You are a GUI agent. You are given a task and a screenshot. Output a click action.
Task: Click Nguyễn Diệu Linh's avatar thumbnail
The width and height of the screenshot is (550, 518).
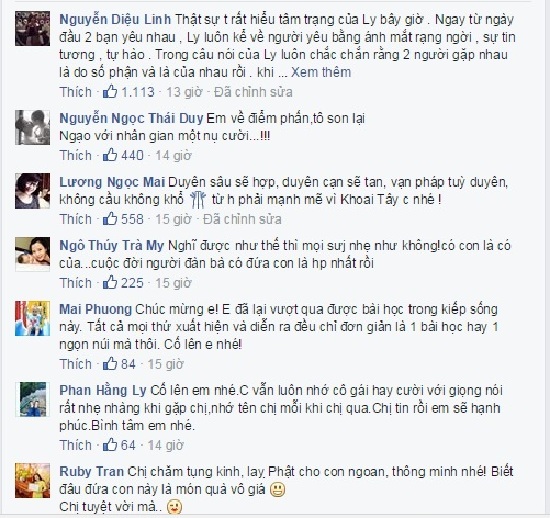point(32,28)
